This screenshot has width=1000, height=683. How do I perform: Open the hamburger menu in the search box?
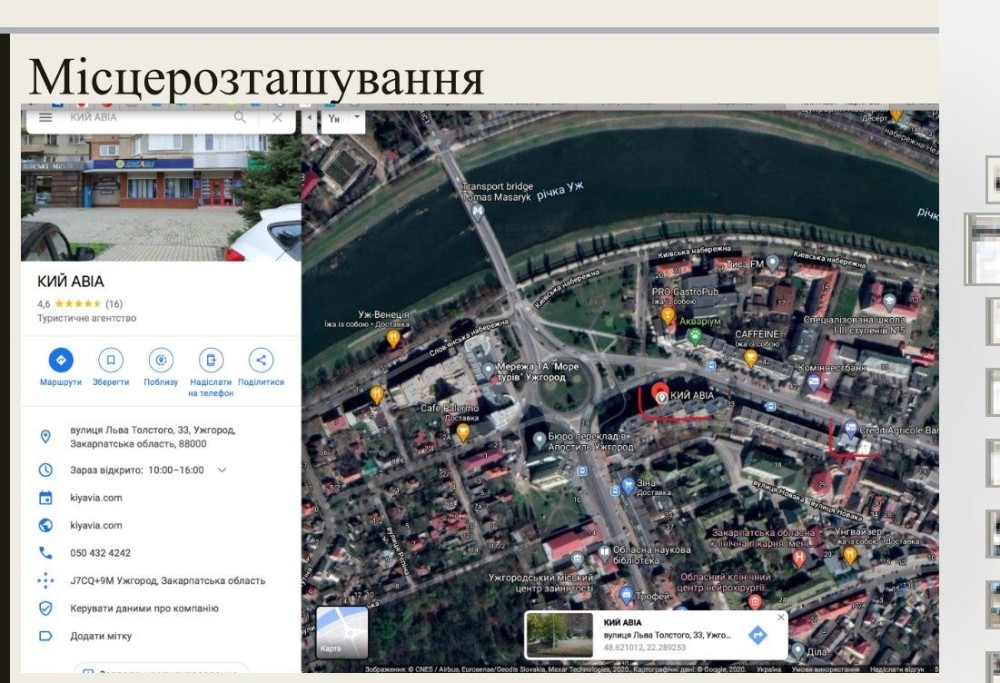click(x=44, y=117)
